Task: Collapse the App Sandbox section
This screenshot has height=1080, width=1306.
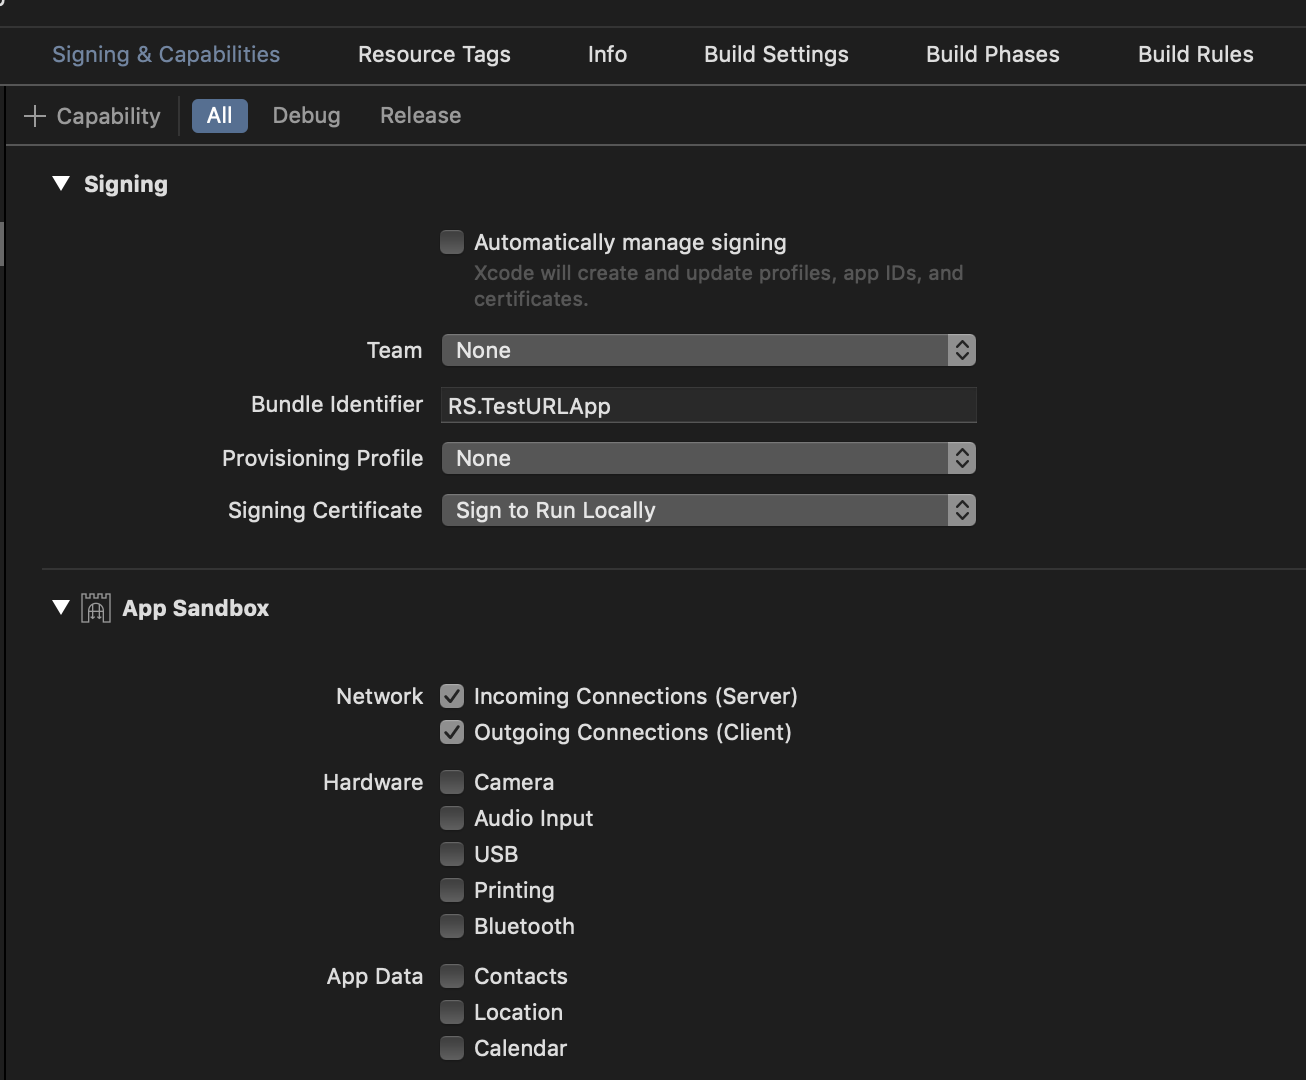Action: (x=61, y=608)
